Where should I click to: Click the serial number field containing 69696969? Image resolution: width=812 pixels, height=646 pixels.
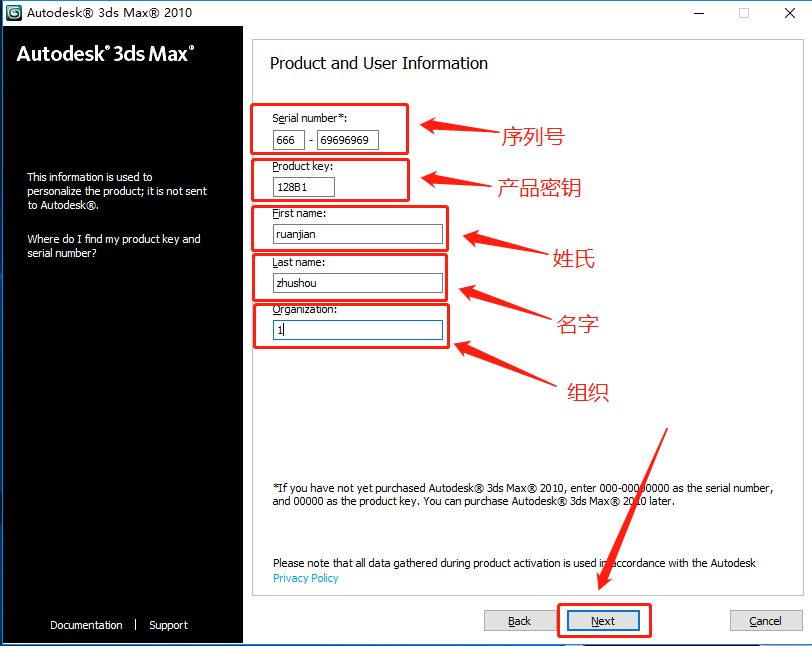[347, 140]
